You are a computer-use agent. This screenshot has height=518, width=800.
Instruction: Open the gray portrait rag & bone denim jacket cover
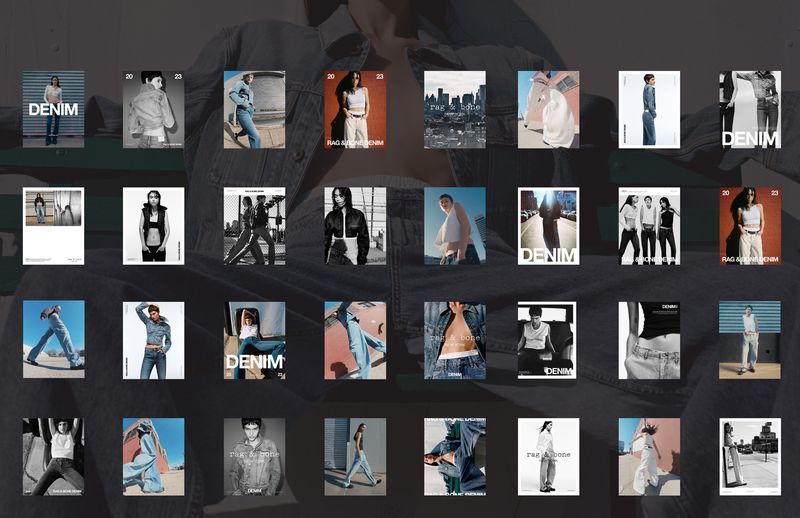(x=255, y=457)
